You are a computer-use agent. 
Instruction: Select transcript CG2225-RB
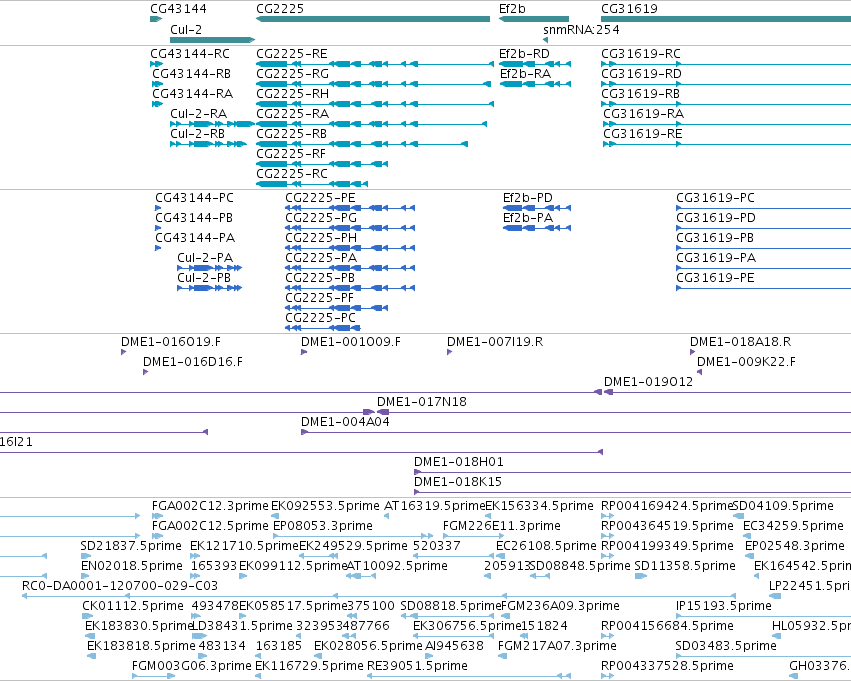[362, 144]
